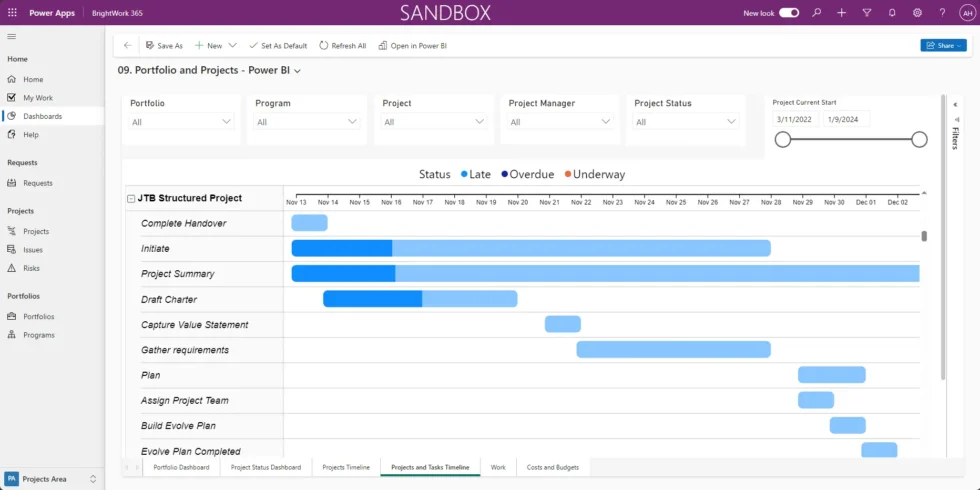Click the Share button

[x=943, y=45]
